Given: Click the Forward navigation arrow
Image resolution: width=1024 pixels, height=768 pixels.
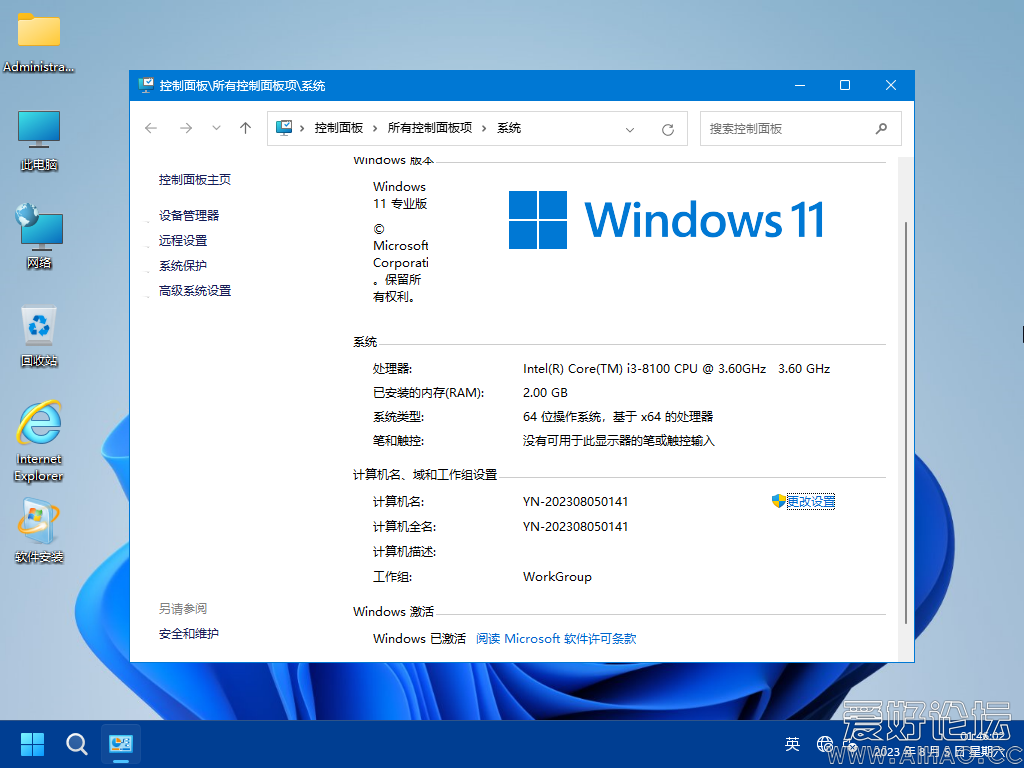Looking at the screenshot, I should 185,128.
